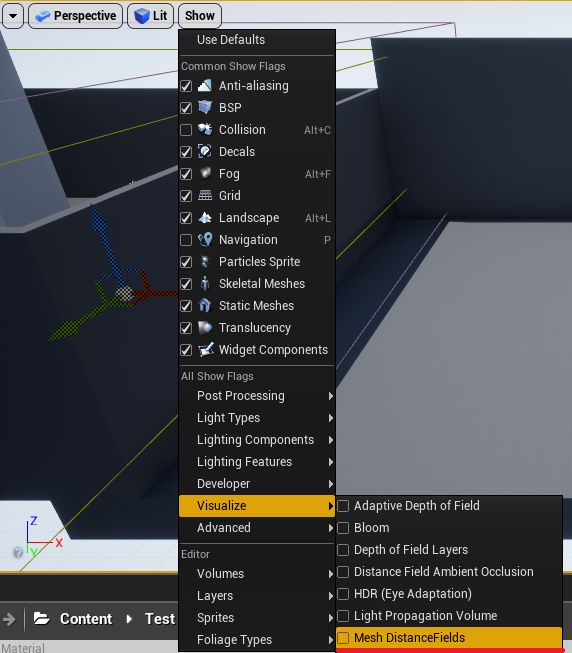Expand the Lighting Features submenu
Viewport: 572px width, 653px height.
257,462
